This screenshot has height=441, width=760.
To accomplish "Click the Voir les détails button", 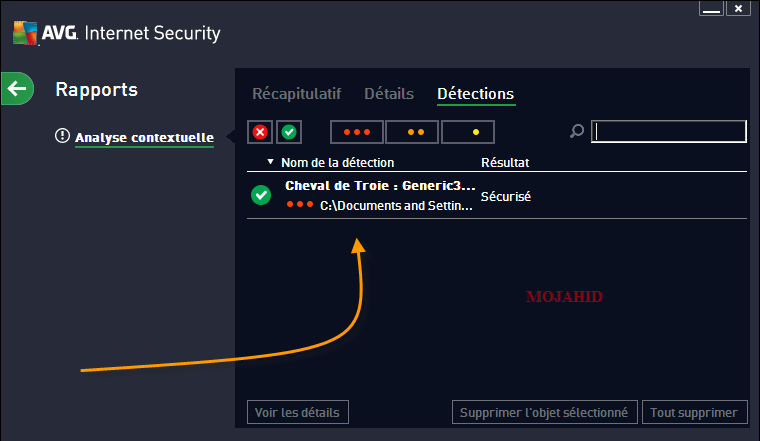I will point(298,412).
